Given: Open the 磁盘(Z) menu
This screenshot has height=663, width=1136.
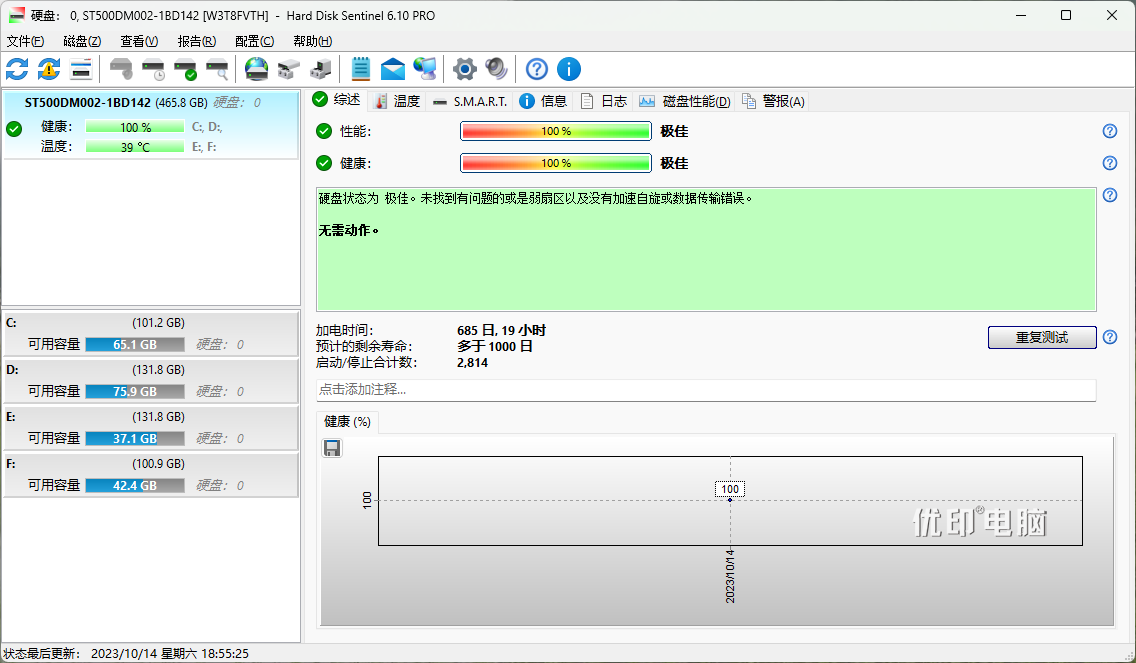Looking at the screenshot, I should tap(82, 41).
